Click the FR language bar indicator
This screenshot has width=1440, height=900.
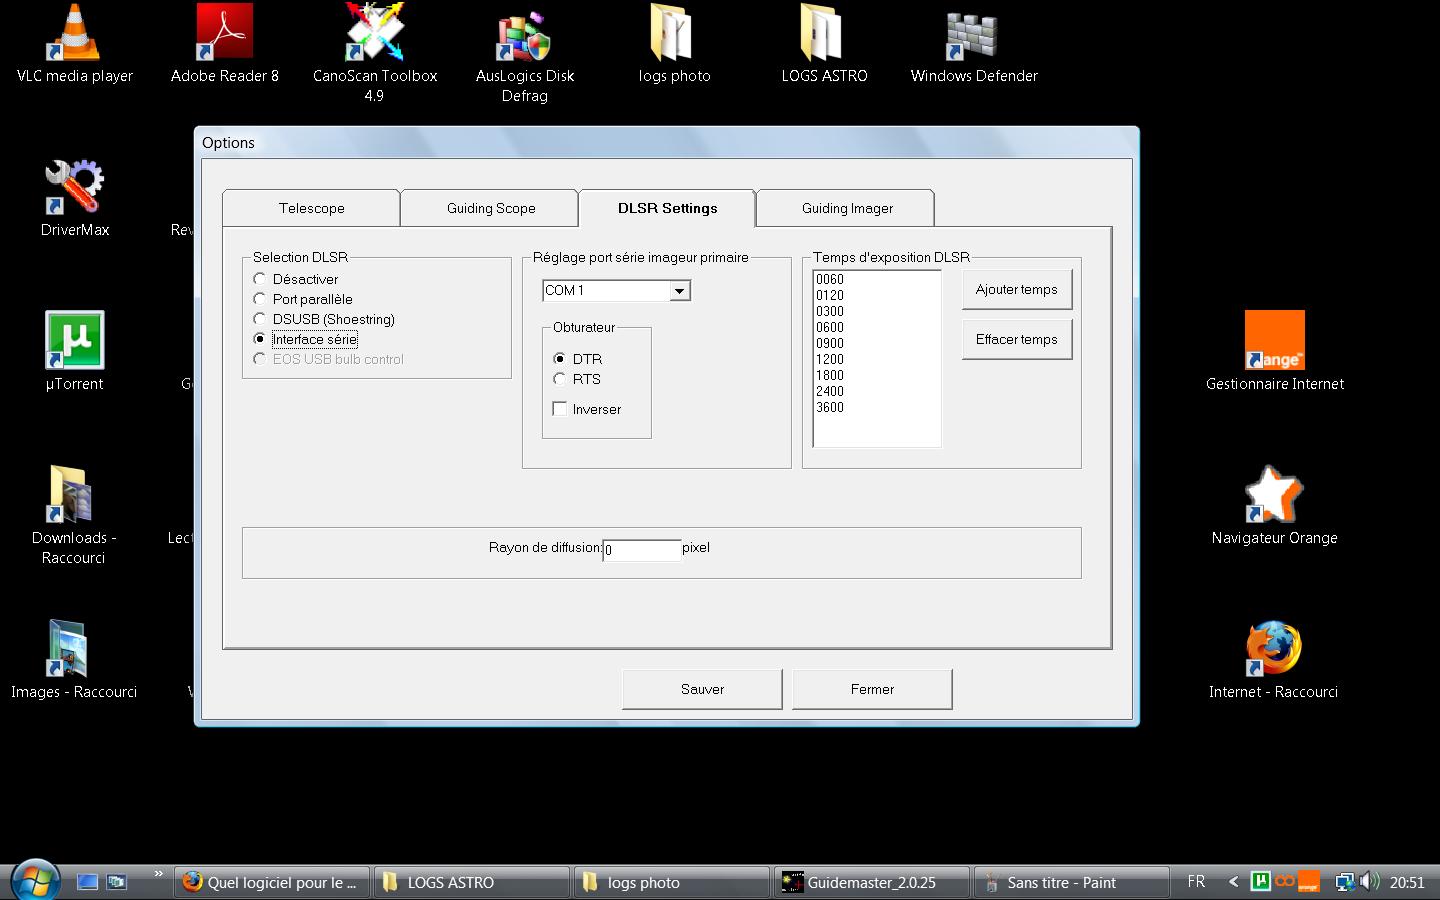[1196, 881]
